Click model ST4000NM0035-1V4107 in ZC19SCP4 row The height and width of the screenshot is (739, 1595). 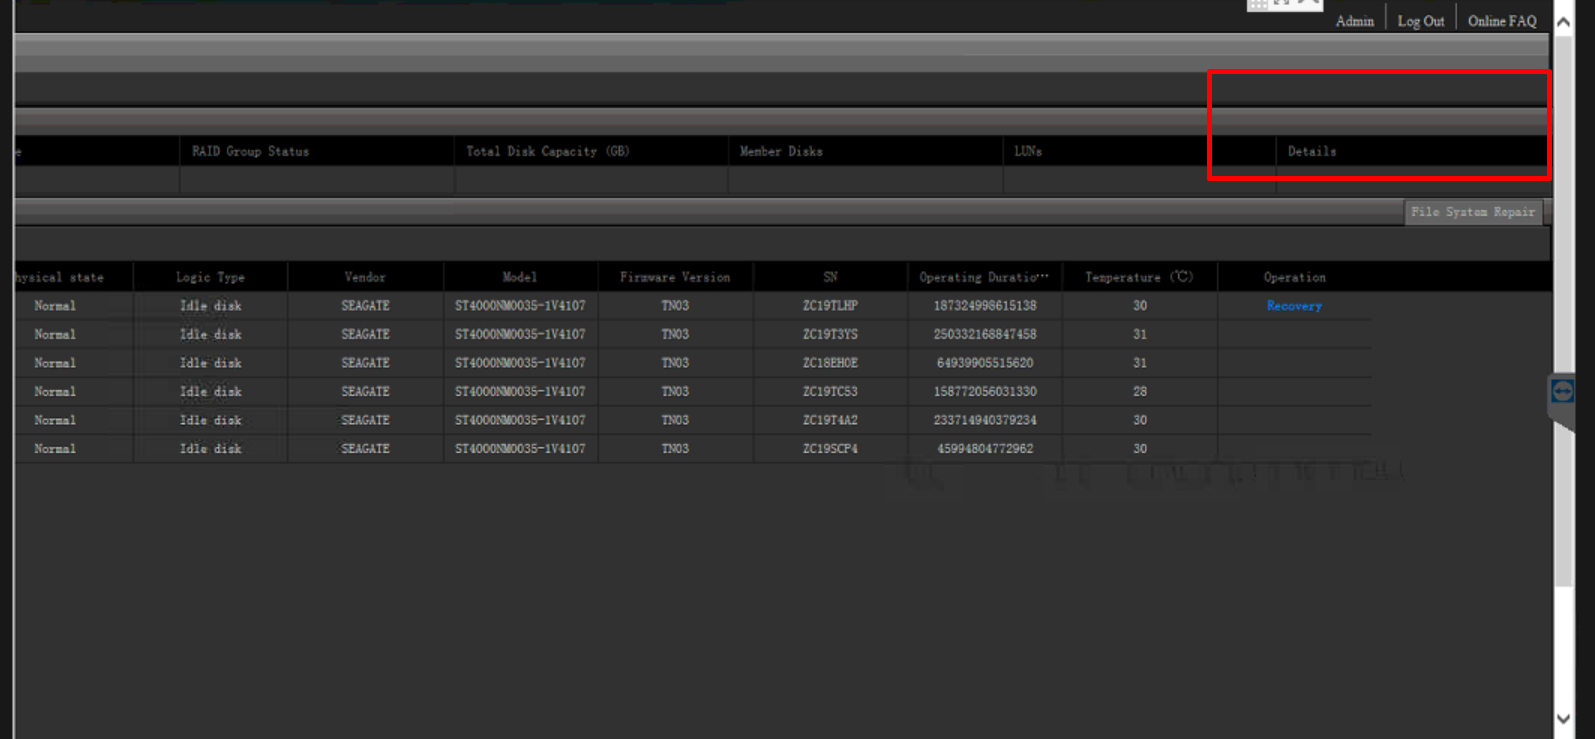[x=520, y=449]
